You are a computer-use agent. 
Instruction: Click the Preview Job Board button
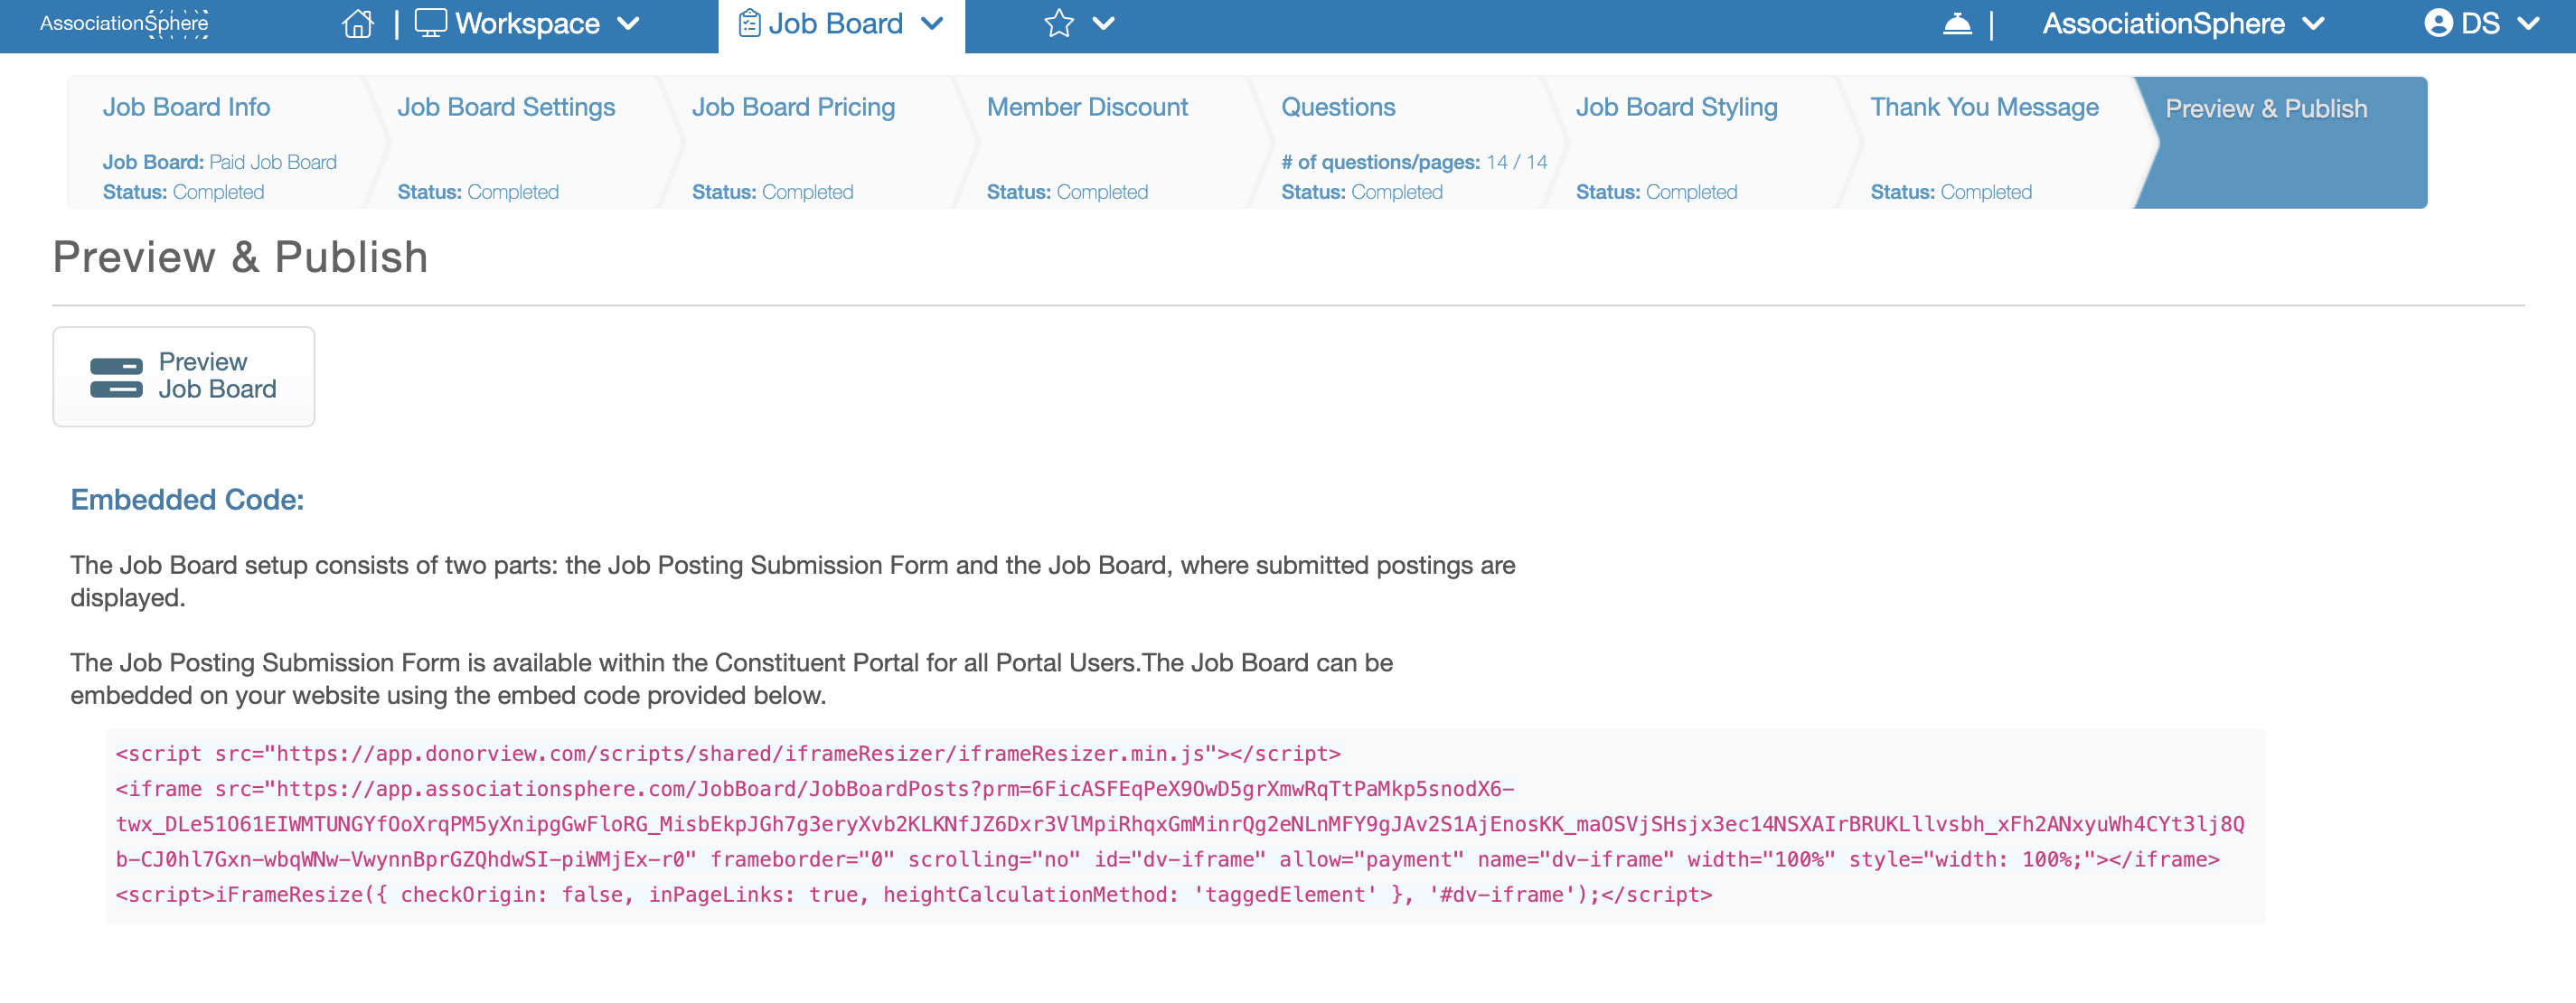[x=184, y=377]
